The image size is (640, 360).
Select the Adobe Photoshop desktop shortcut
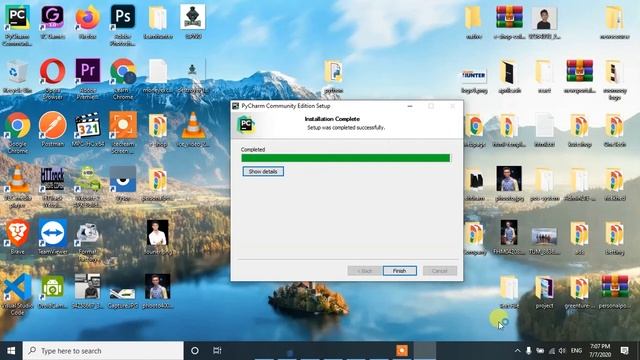click(x=122, y=25)
